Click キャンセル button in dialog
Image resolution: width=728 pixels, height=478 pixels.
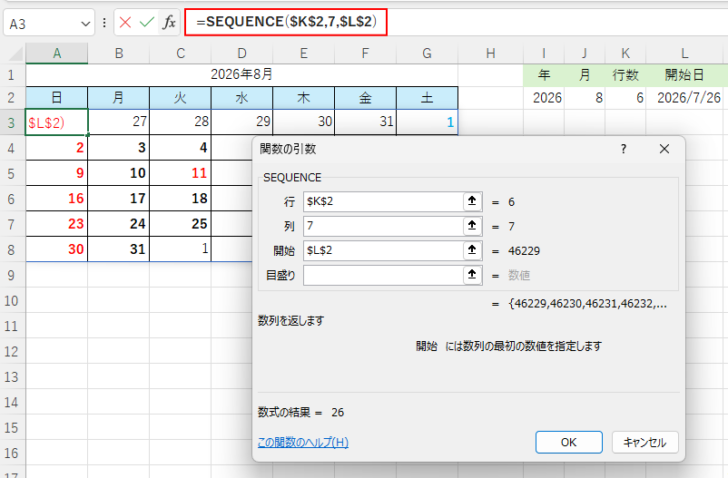(x=645, y=442)
